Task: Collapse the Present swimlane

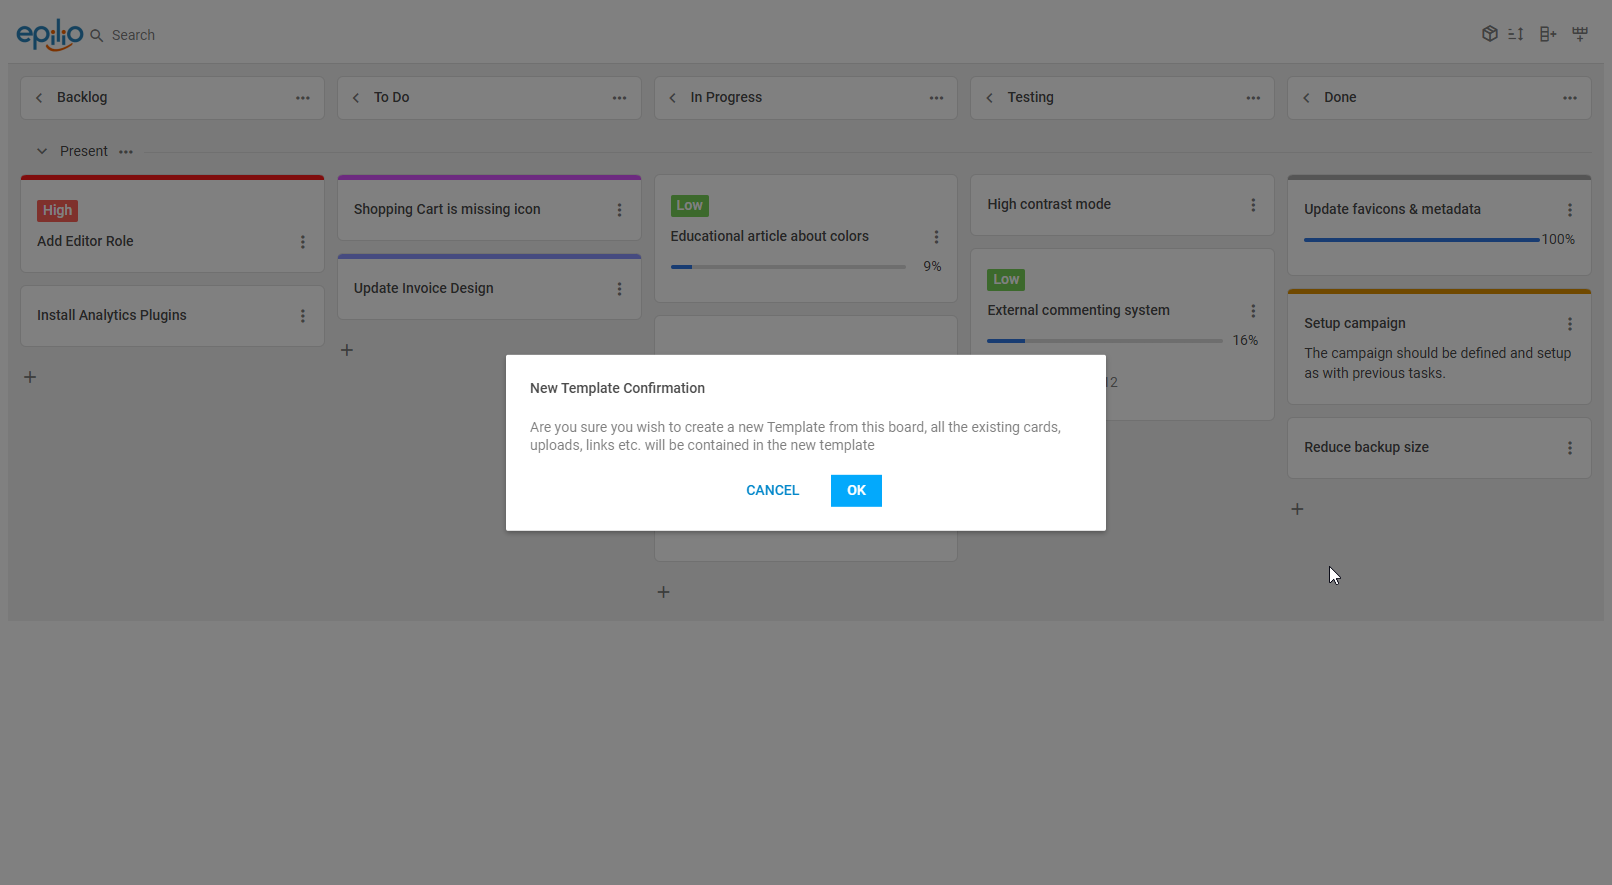Action: point(42,152)
